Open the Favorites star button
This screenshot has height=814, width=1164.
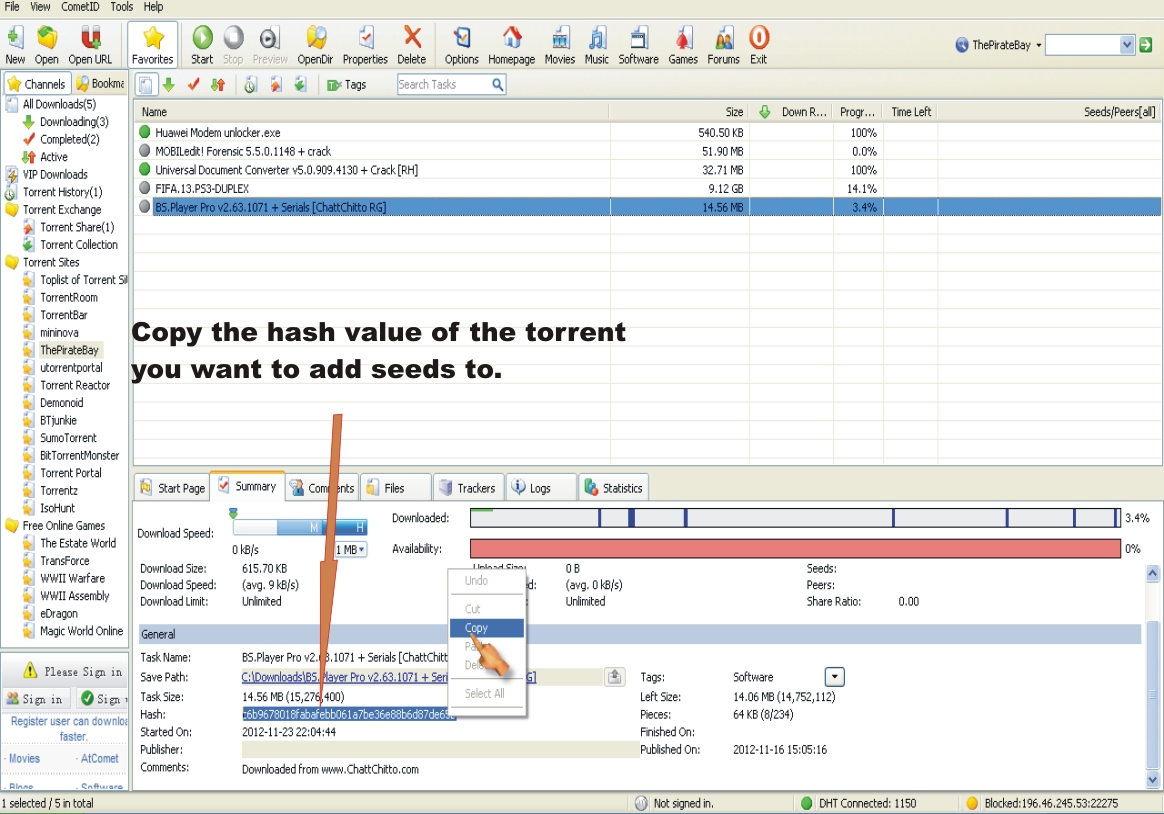[152, 45]
